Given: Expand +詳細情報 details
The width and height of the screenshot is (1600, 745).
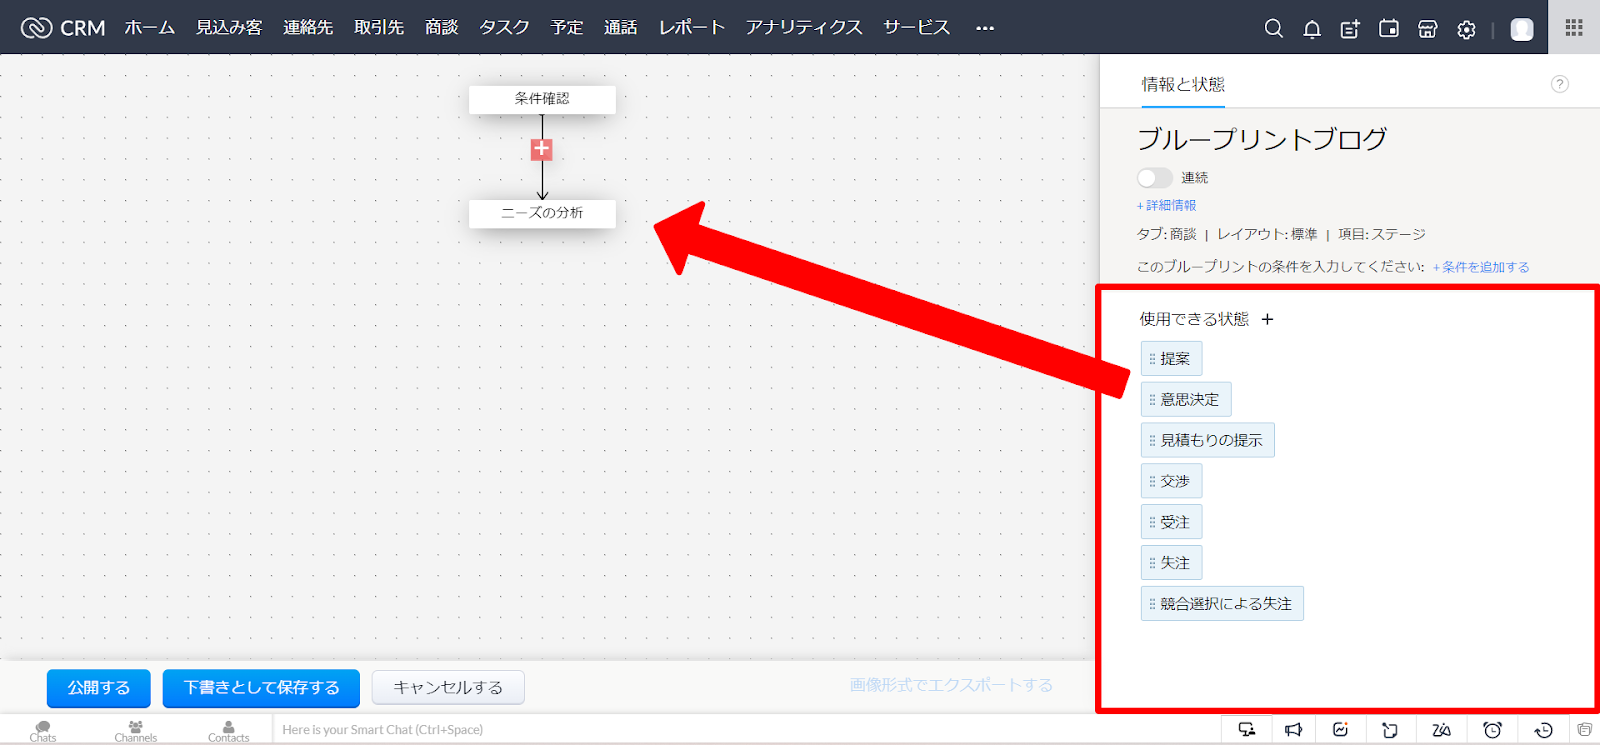Looking at the screenshot, I should pyautogui.click(x=1166, y=205).
